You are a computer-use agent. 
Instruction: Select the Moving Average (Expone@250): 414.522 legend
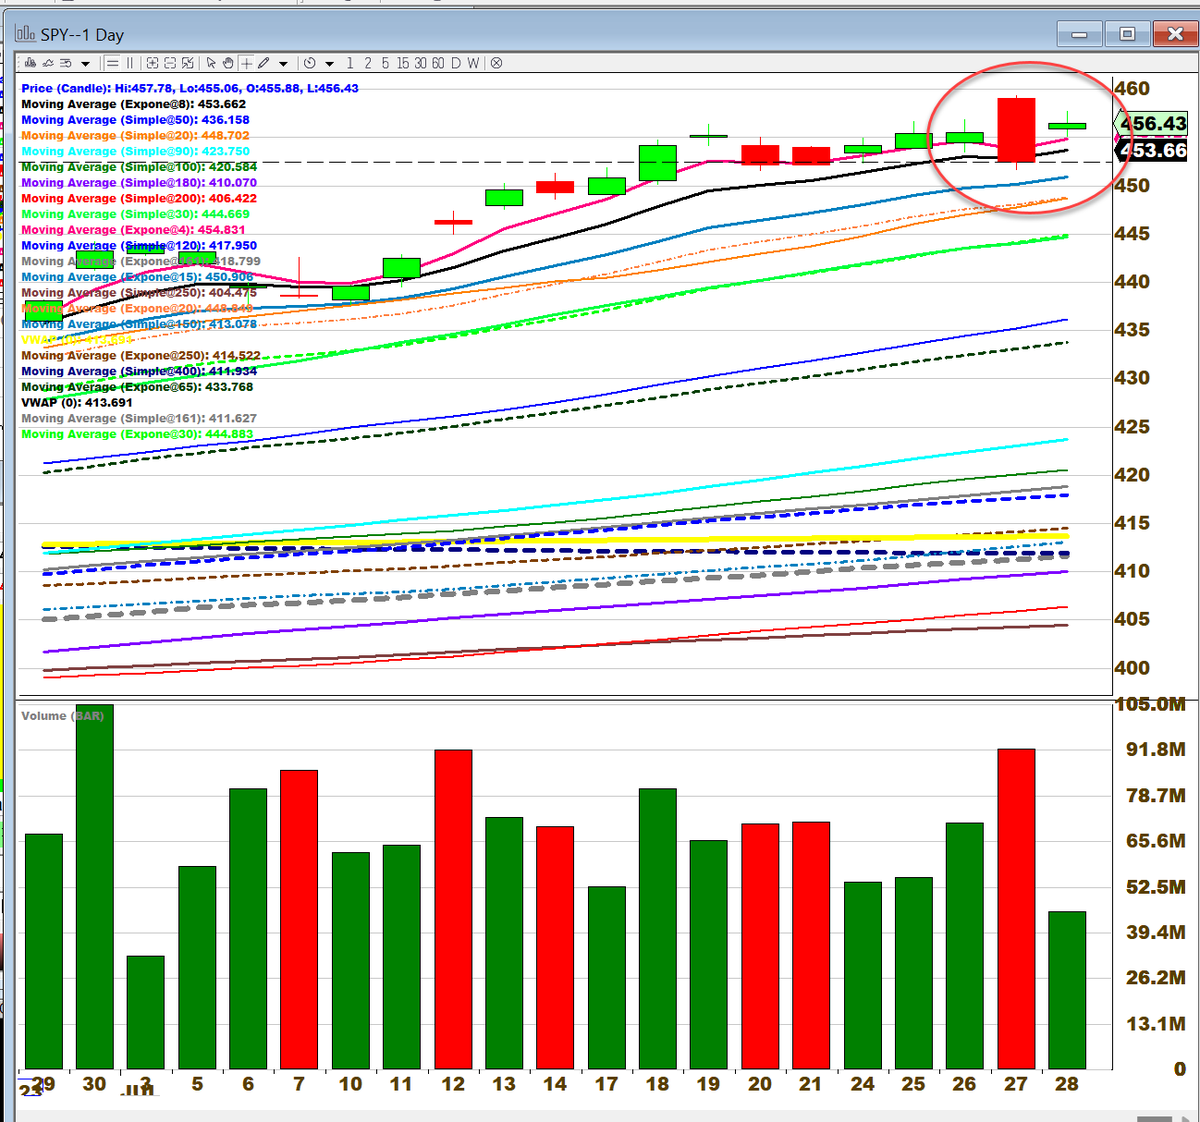[141, 355]
